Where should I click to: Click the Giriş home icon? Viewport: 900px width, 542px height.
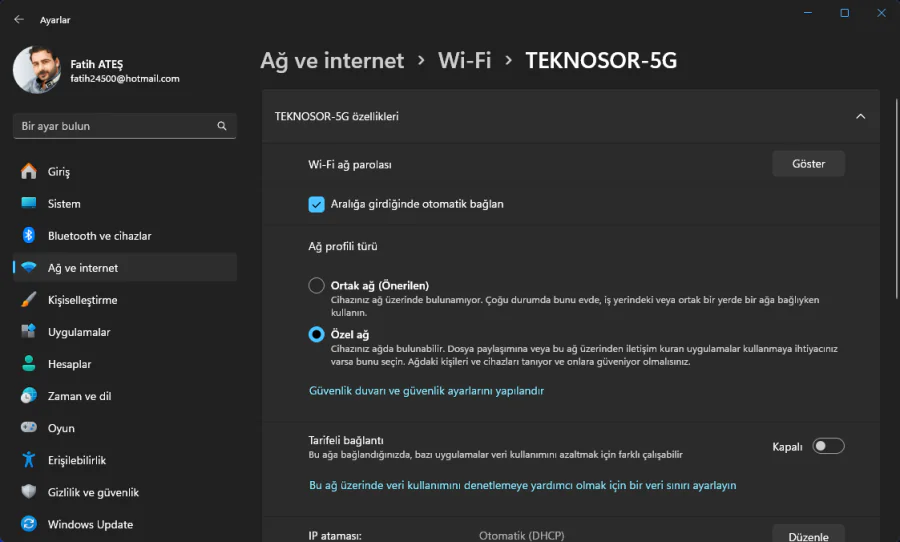29,171
